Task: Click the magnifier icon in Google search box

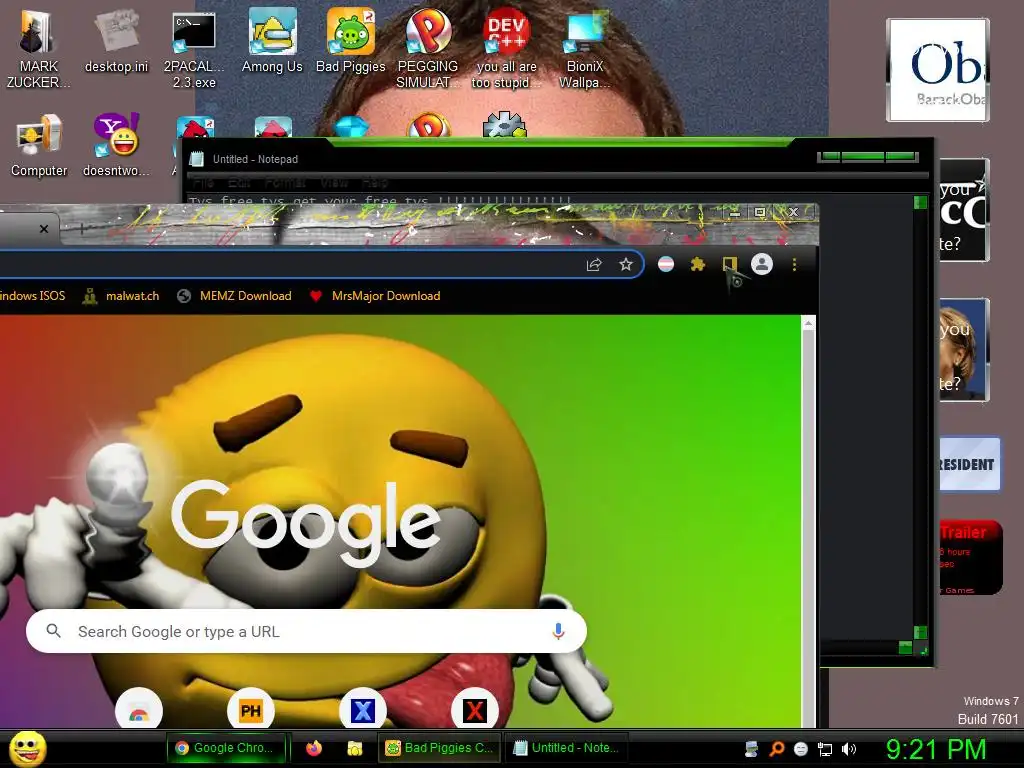Action: (x=54, y=631)
